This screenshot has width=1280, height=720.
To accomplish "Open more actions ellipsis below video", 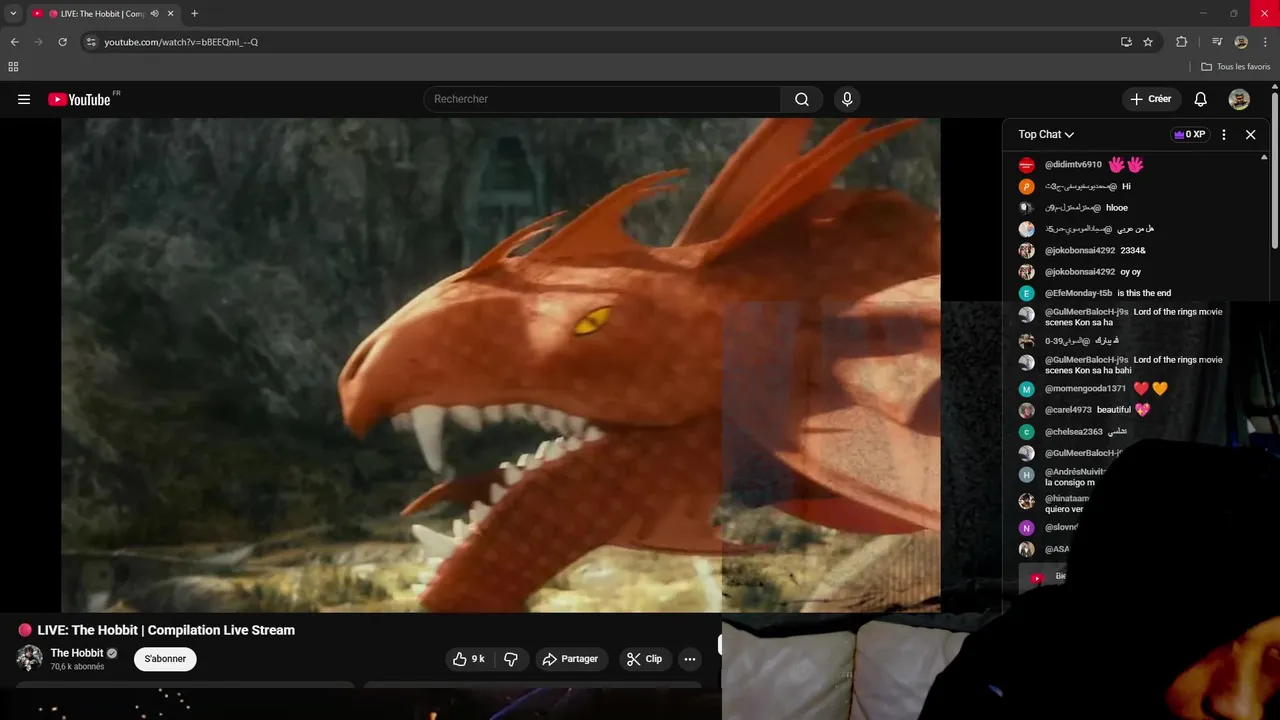I will [689, 659].
